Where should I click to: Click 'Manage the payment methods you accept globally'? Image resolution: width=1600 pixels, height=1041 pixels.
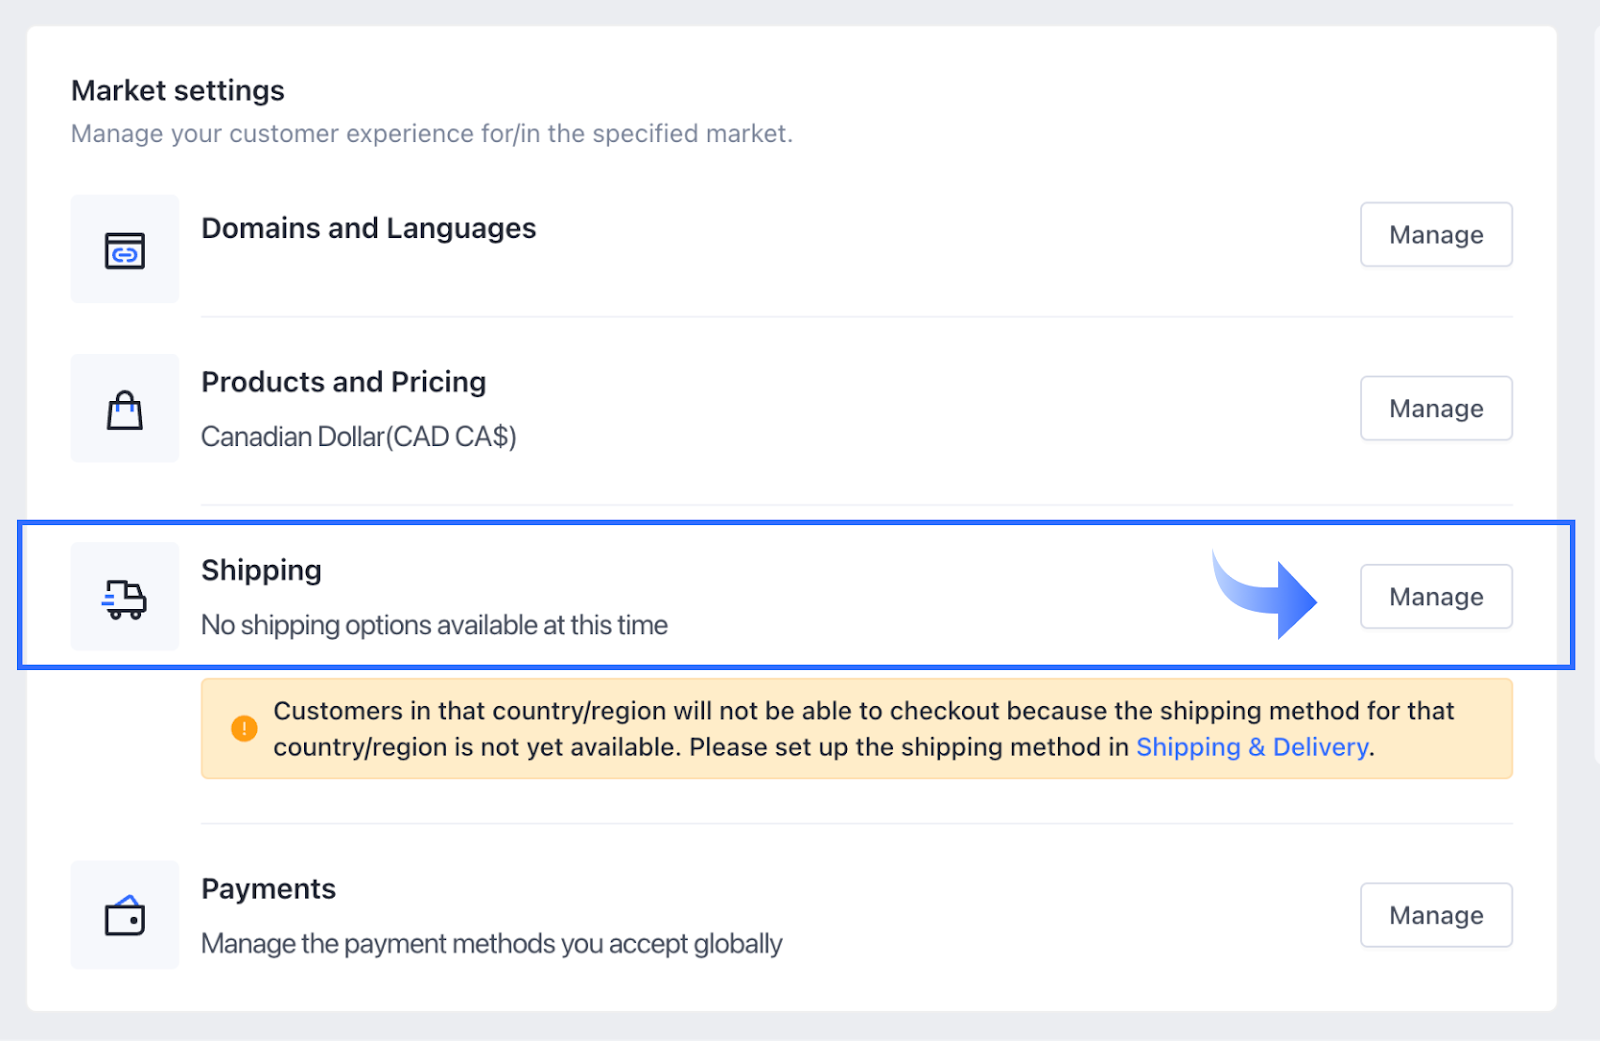pyautogui.click(x=492, y=944)
